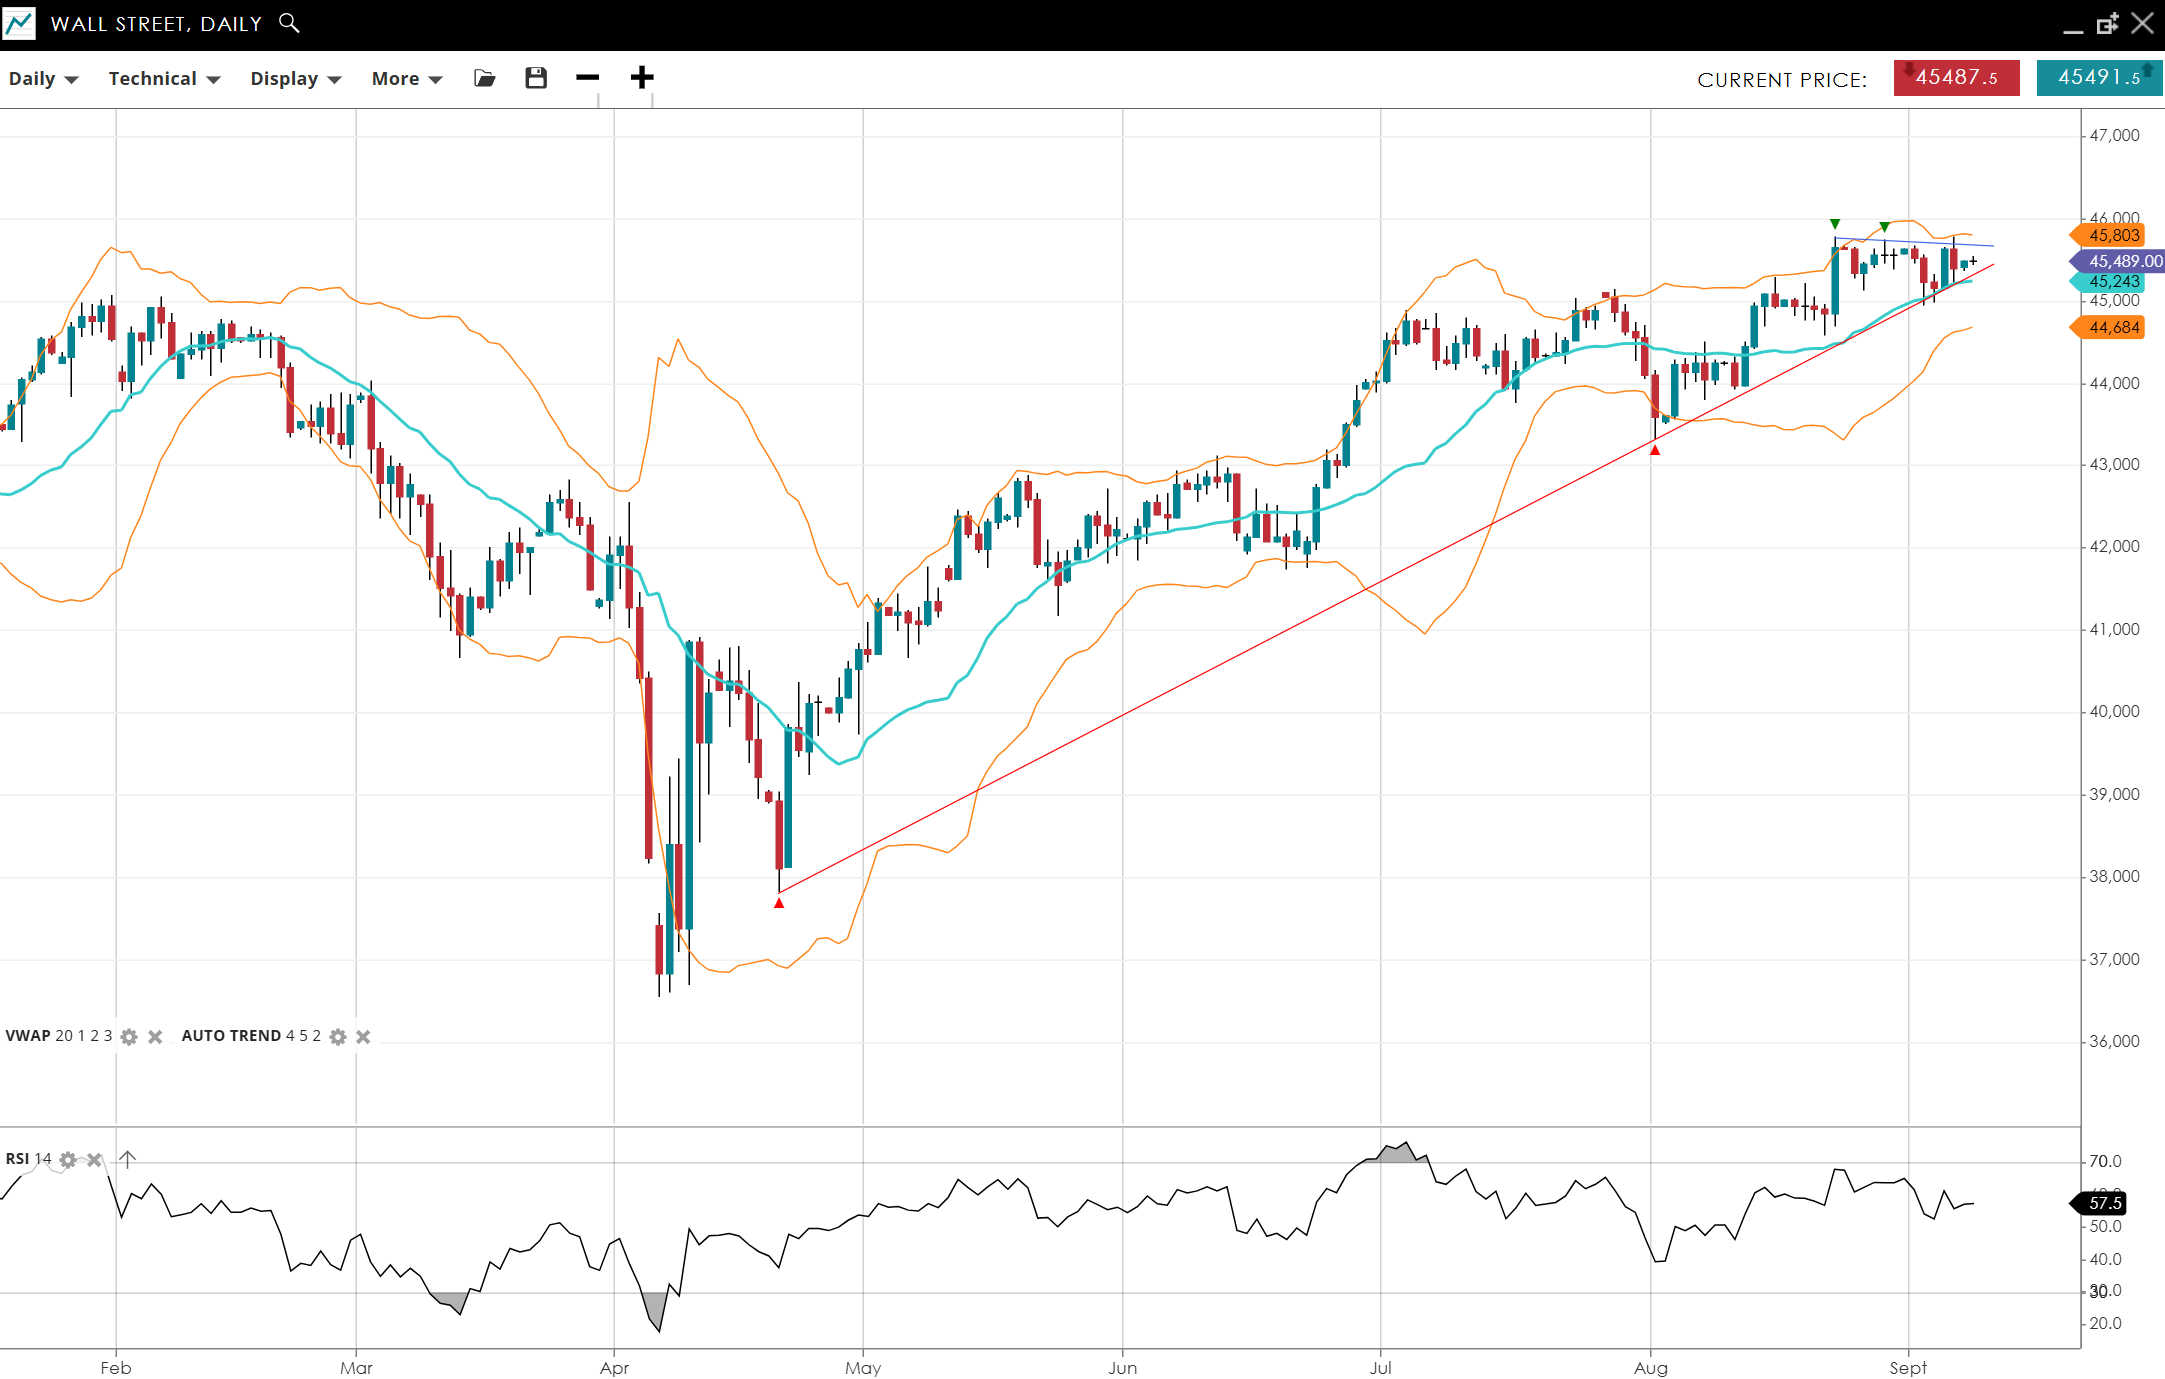Remove the Auto Trend indicator
The image size is (2165, 1379).
click(363, 1037)
